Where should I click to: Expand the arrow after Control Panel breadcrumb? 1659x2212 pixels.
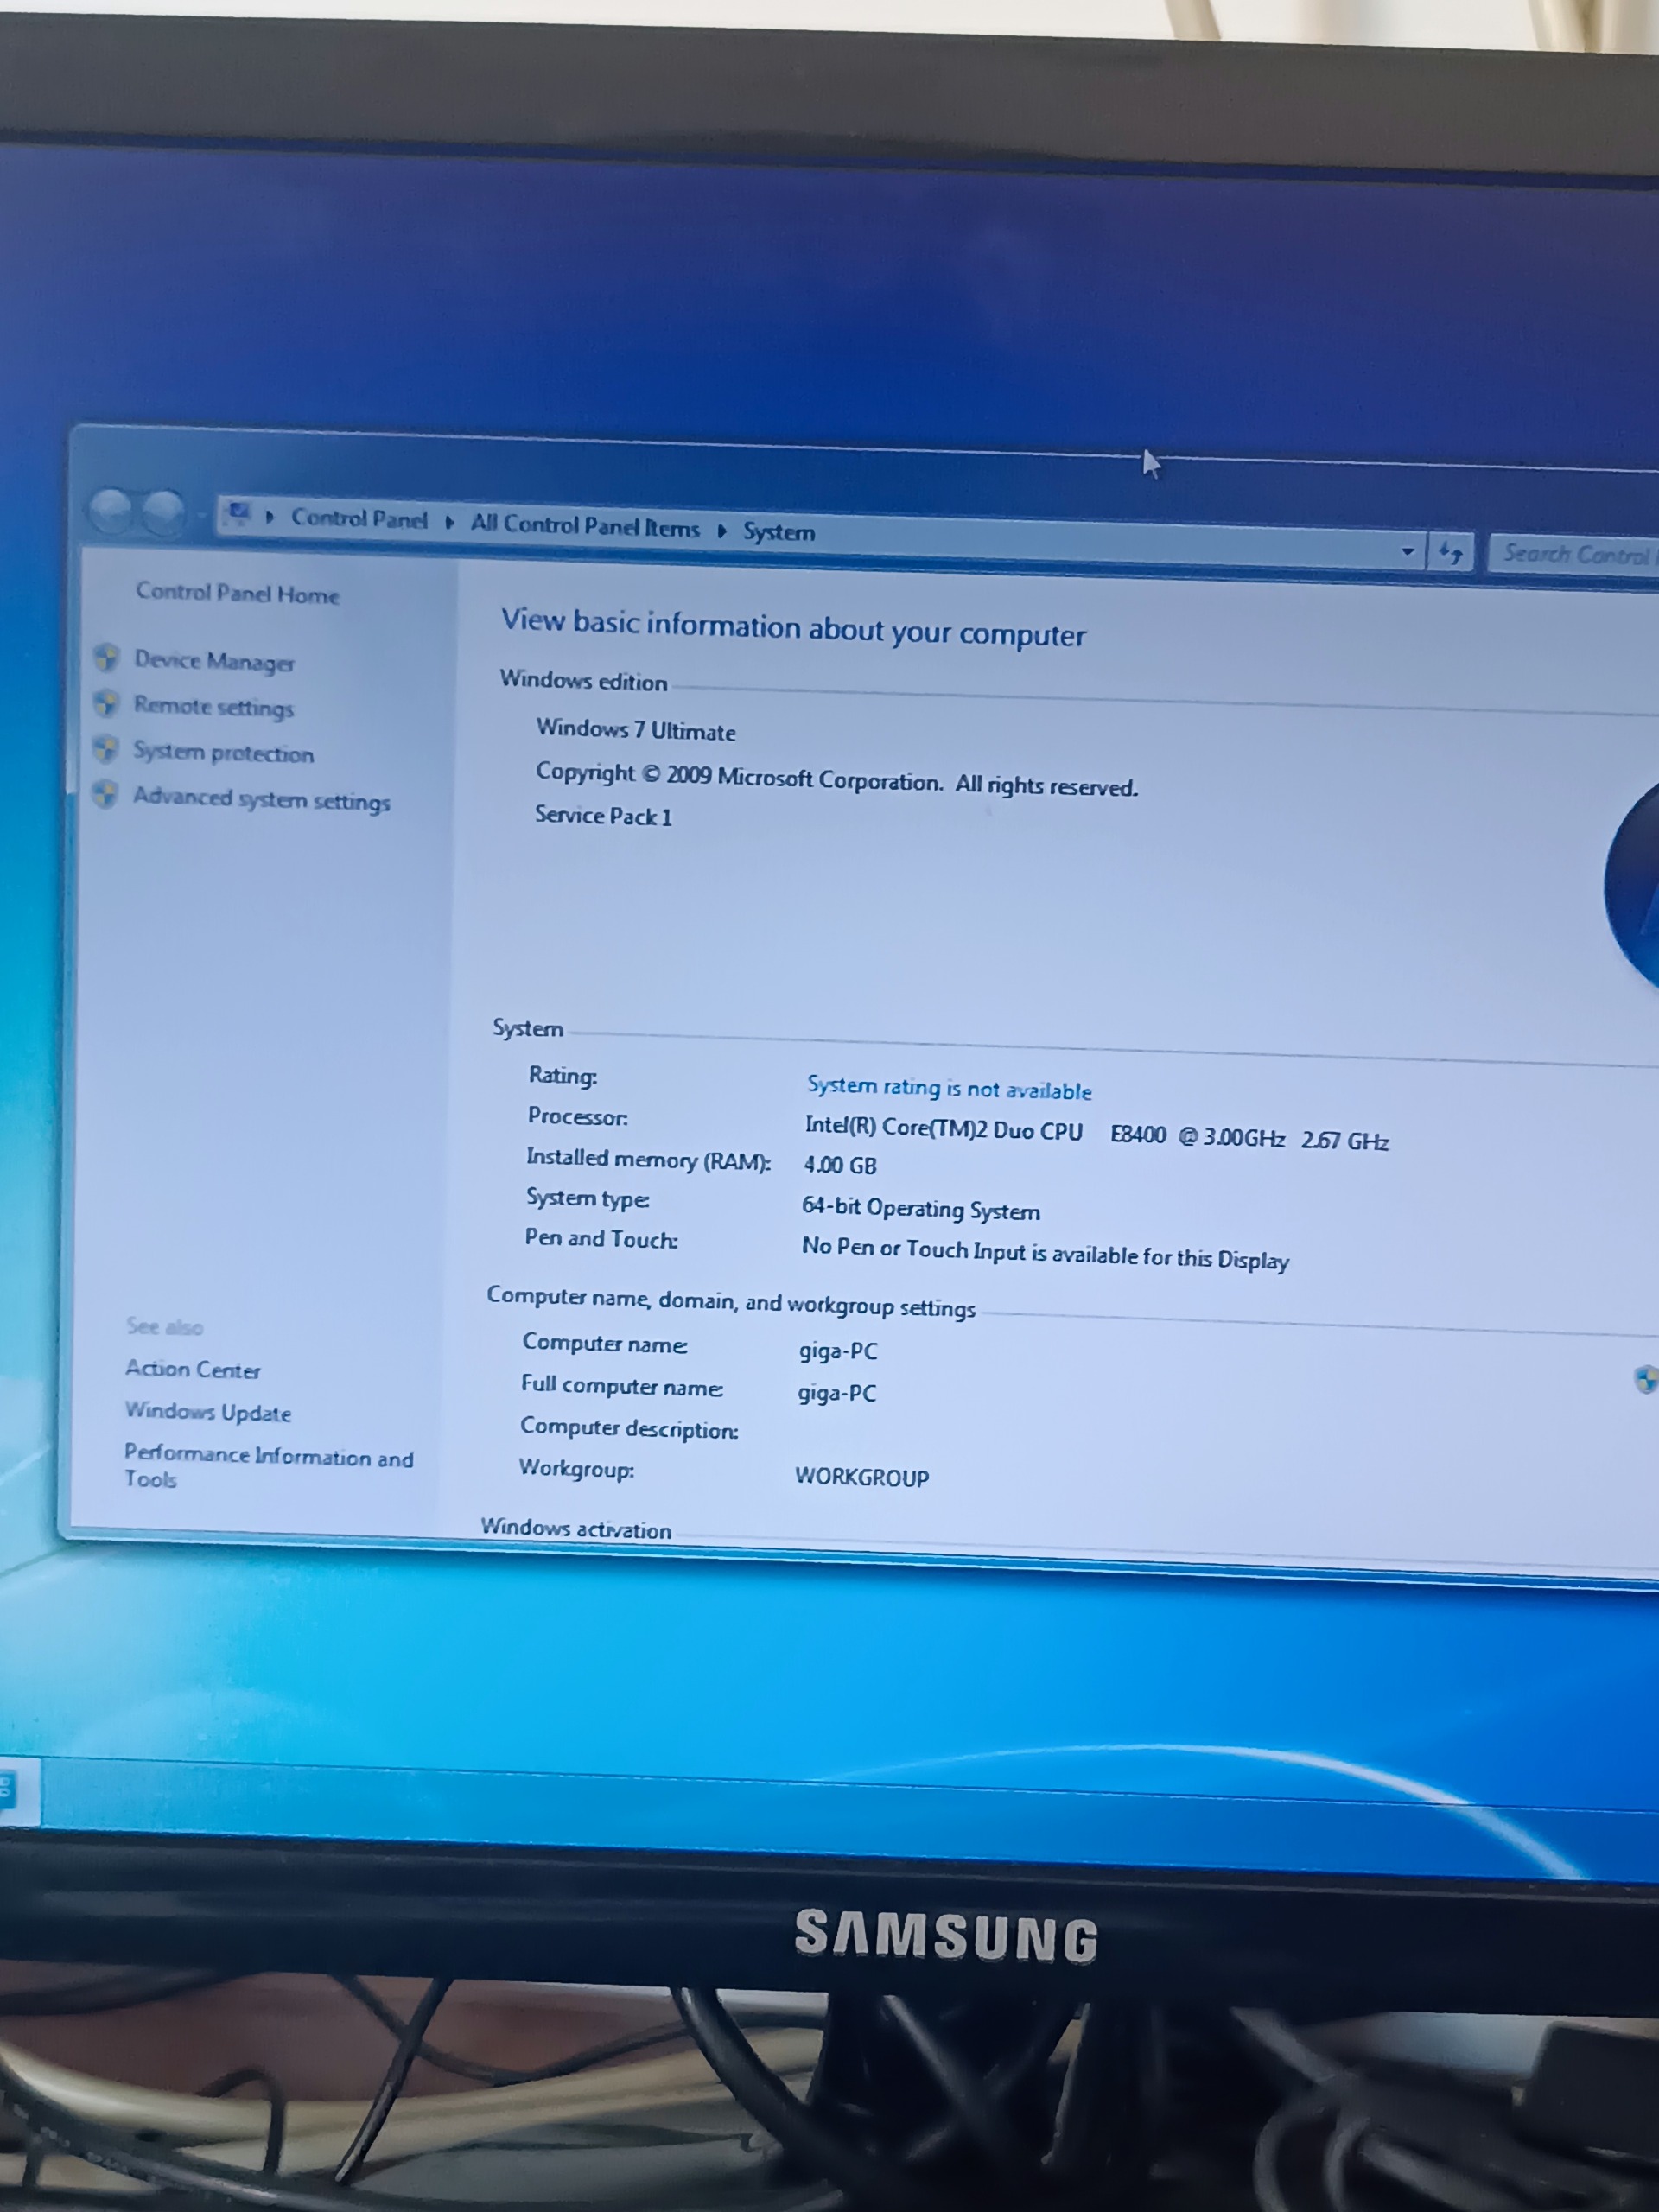pos(449,523)
